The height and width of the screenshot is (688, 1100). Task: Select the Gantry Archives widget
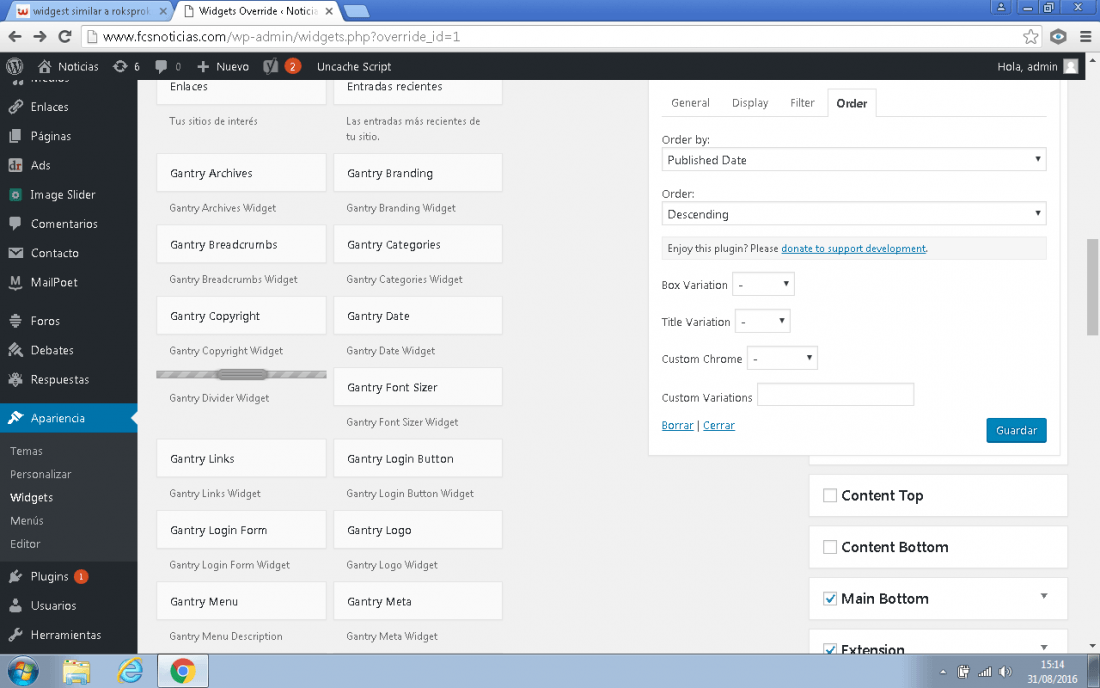coord(241,173)
